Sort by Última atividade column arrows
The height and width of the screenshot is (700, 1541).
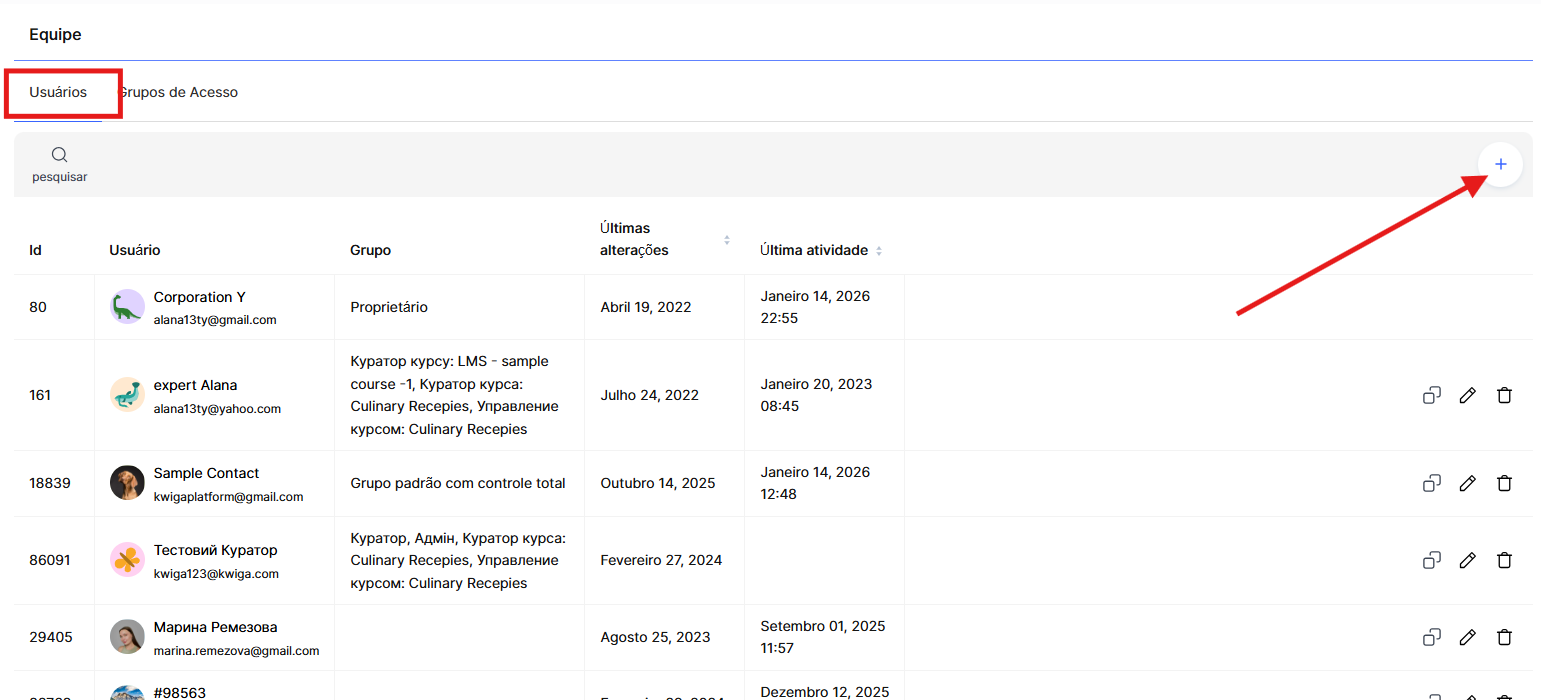(879, 251)
